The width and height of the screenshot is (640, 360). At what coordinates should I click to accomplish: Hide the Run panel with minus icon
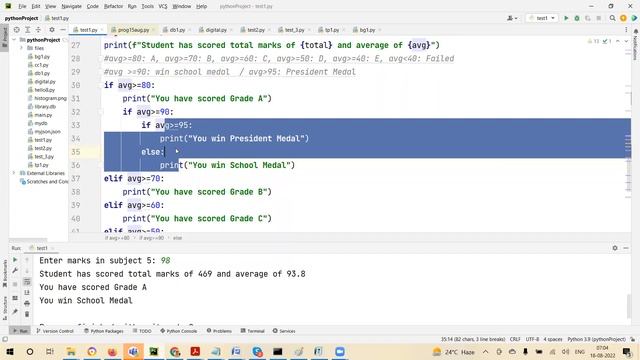(x=626, y=248)
